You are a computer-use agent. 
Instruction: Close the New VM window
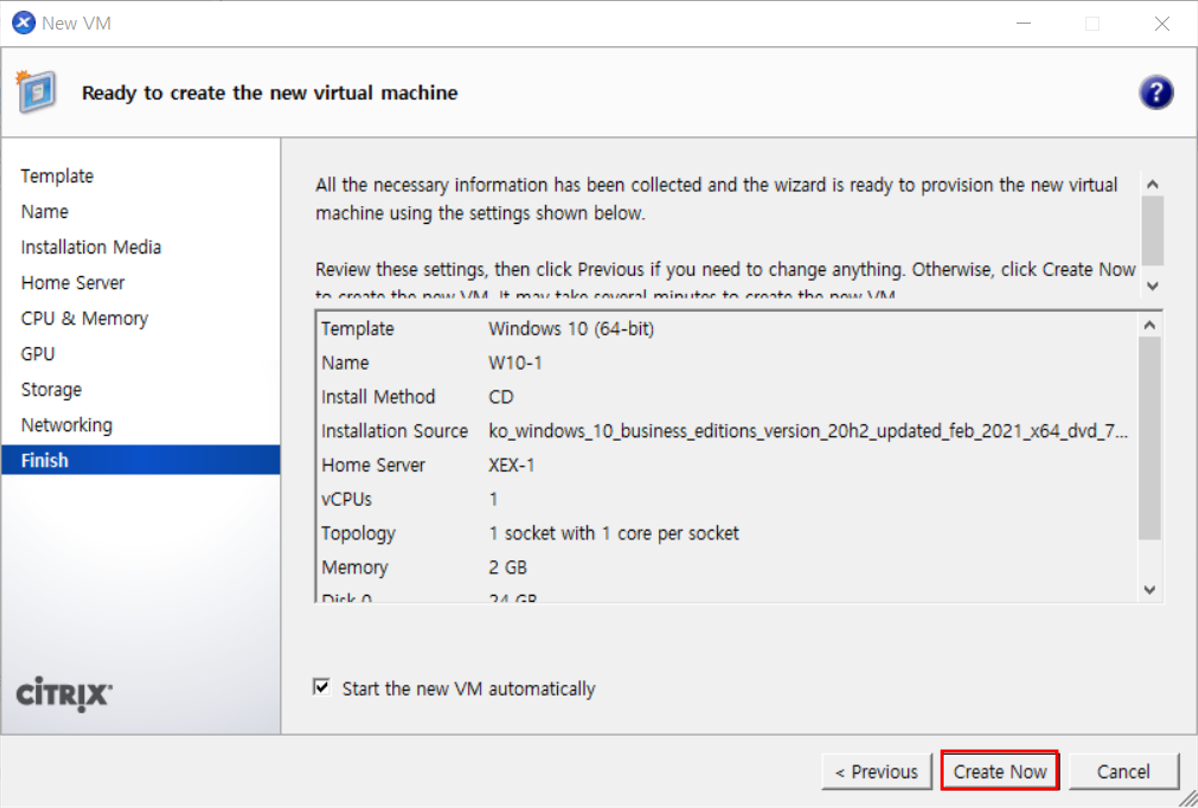pos(1161,24)
